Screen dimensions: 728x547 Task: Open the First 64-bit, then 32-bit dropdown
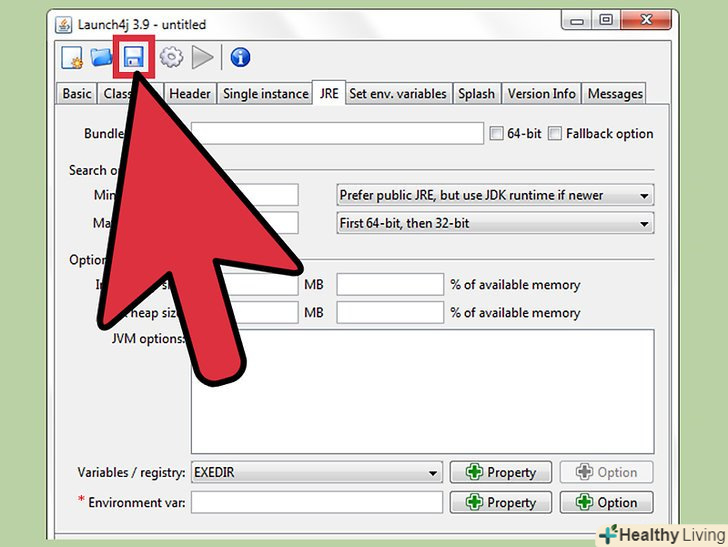click(x=495, y=223)
